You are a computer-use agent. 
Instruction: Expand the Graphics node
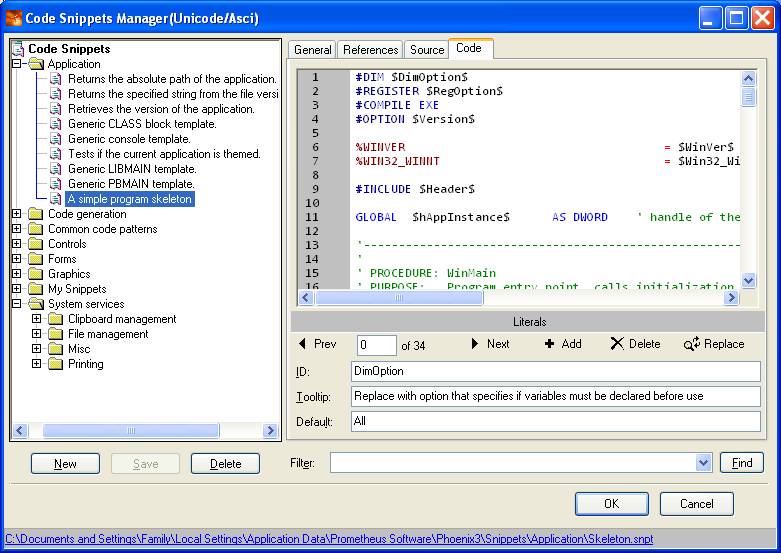(x=16, y=274)
